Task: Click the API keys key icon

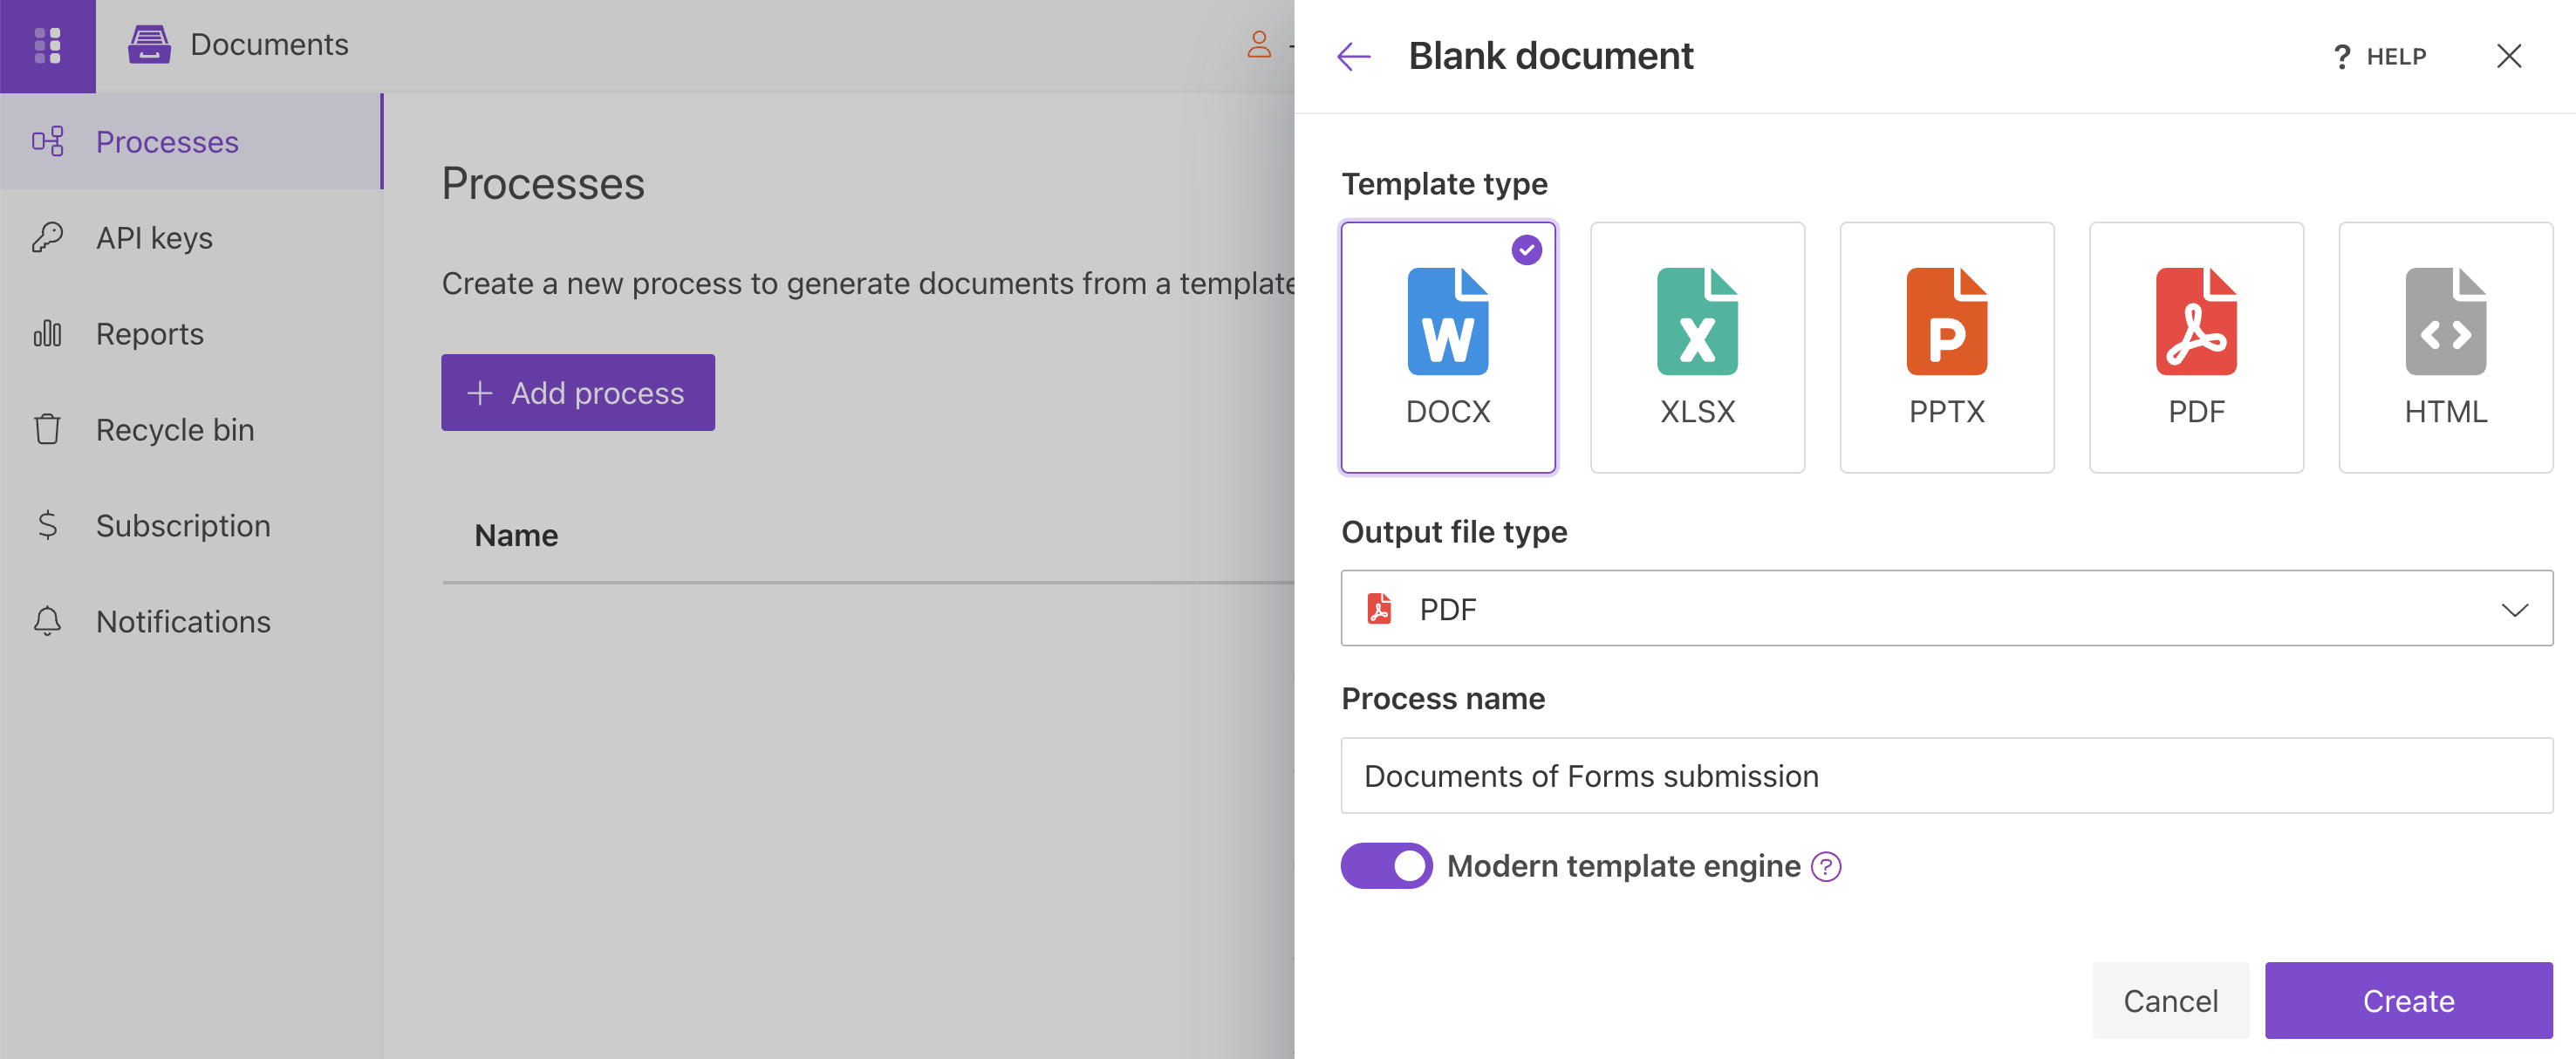Action: tap(47, 237)
